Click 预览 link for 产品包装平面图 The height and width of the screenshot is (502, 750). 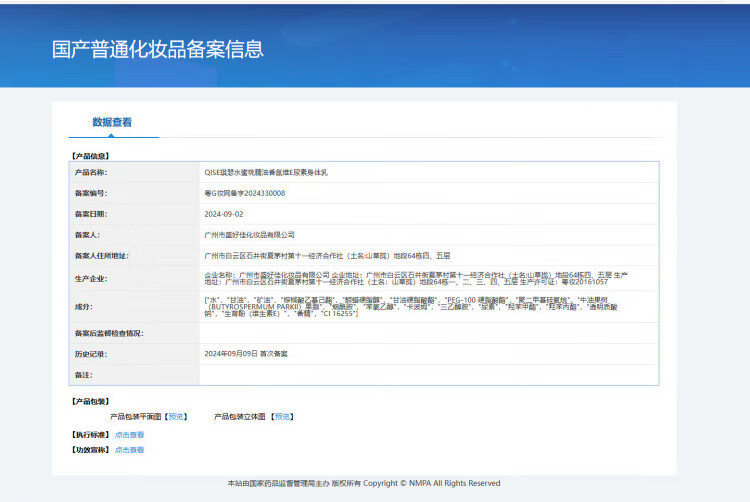pyautogui.click(x=176, y=416)
